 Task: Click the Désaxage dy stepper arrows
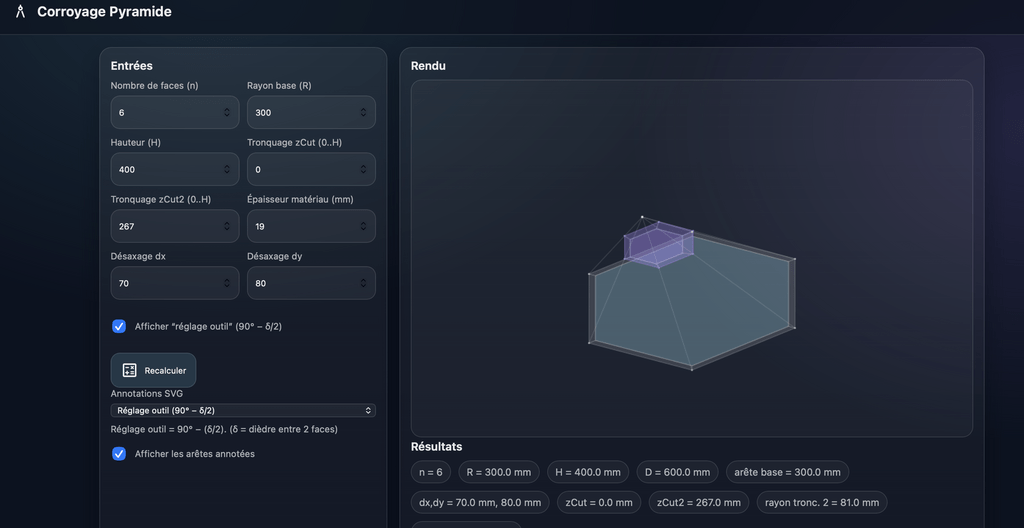click(x=363, y=284)
